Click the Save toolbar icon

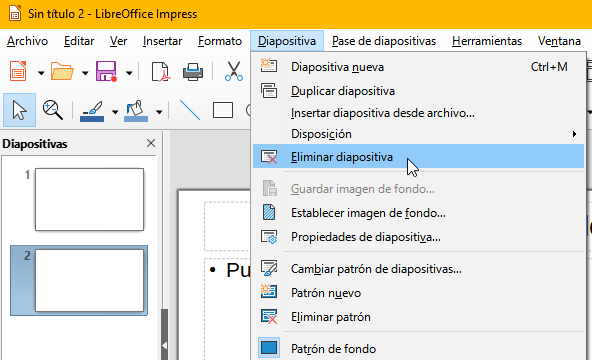coord(106,72)
